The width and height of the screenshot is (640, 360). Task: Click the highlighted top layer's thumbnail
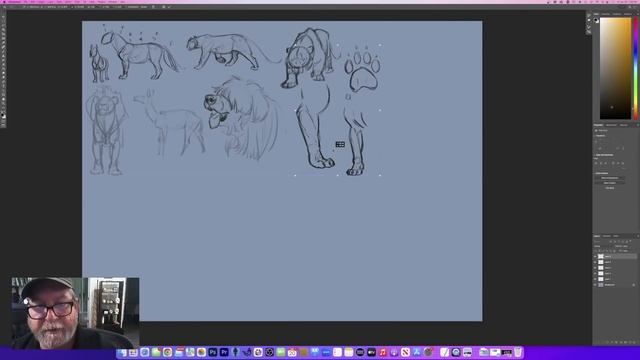tap(601, 256)
